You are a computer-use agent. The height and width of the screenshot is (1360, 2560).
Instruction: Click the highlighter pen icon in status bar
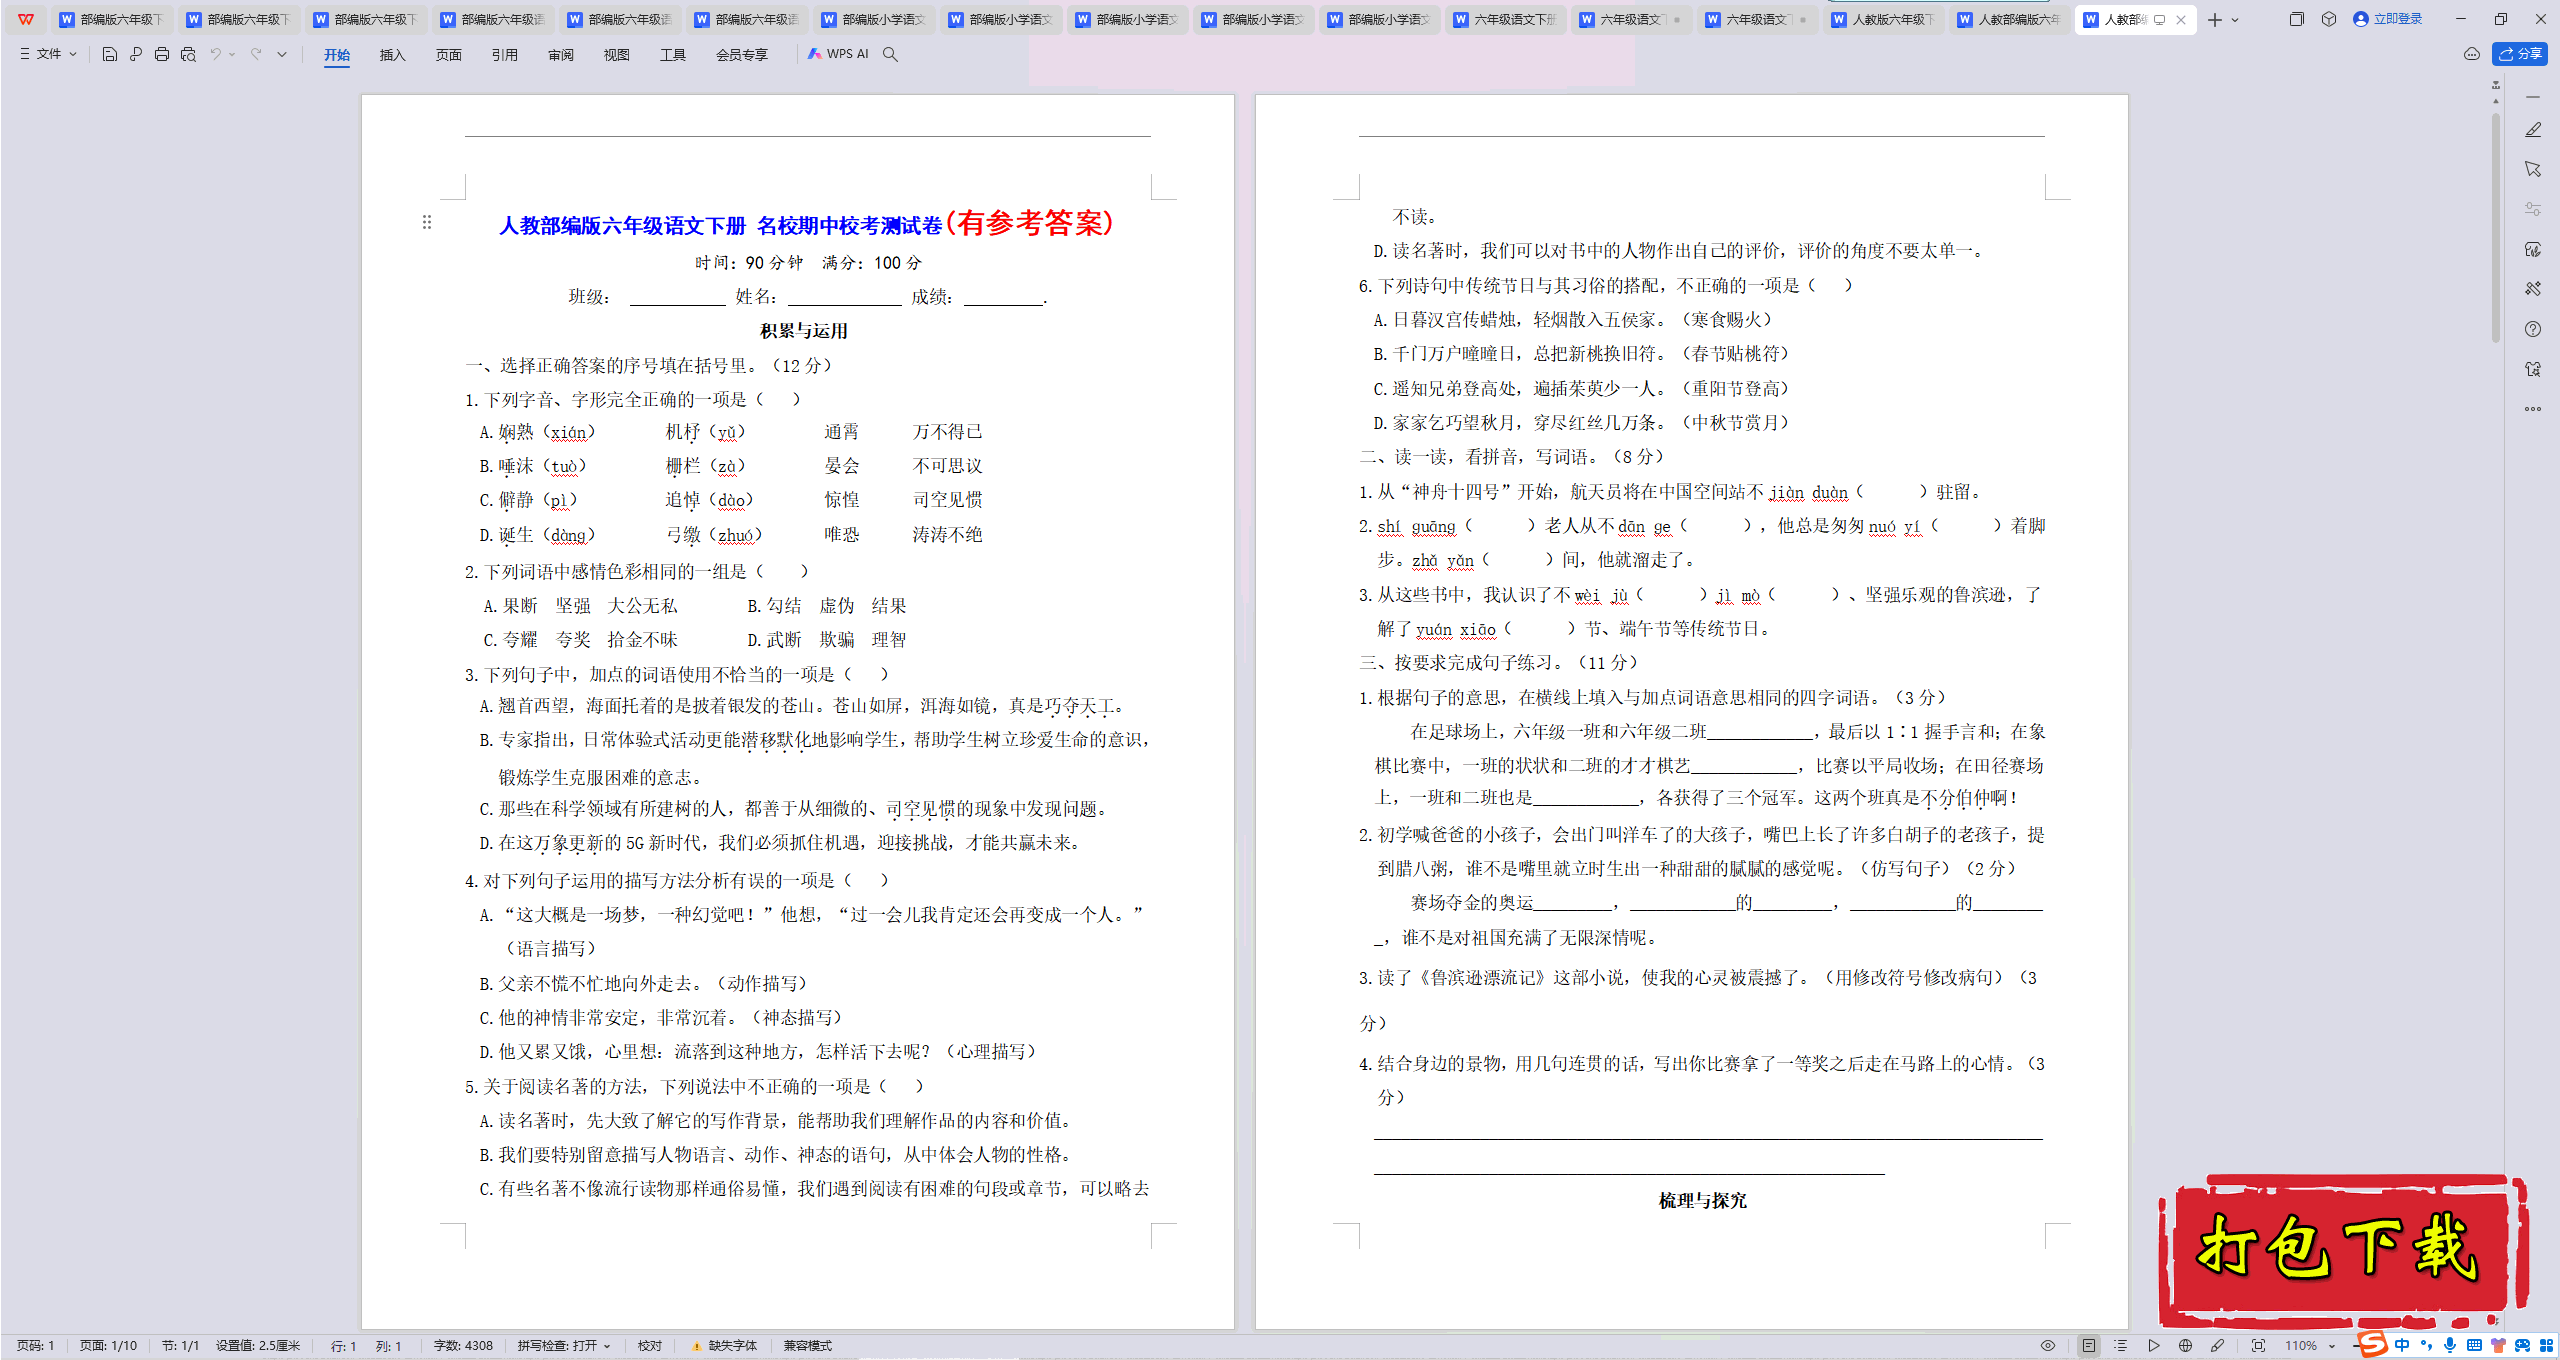(2218, 1346)
